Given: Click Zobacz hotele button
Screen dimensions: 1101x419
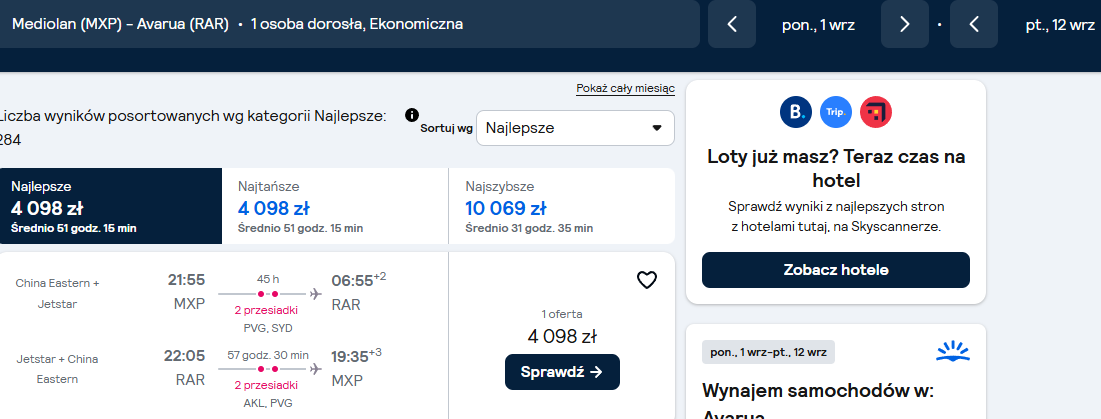Looking at the screenshot, I should click(x=836, y=270).
